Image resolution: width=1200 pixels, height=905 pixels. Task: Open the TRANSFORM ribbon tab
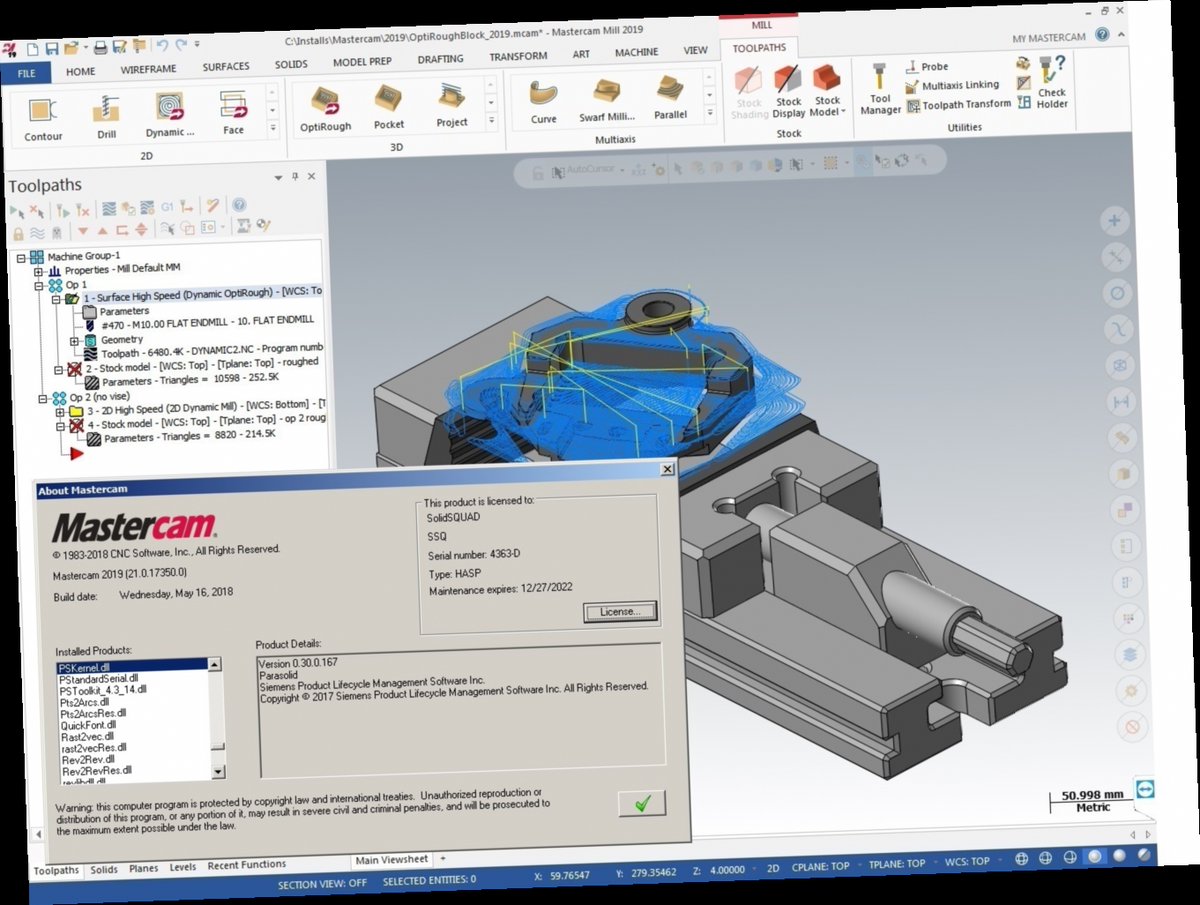pos(517,56)
